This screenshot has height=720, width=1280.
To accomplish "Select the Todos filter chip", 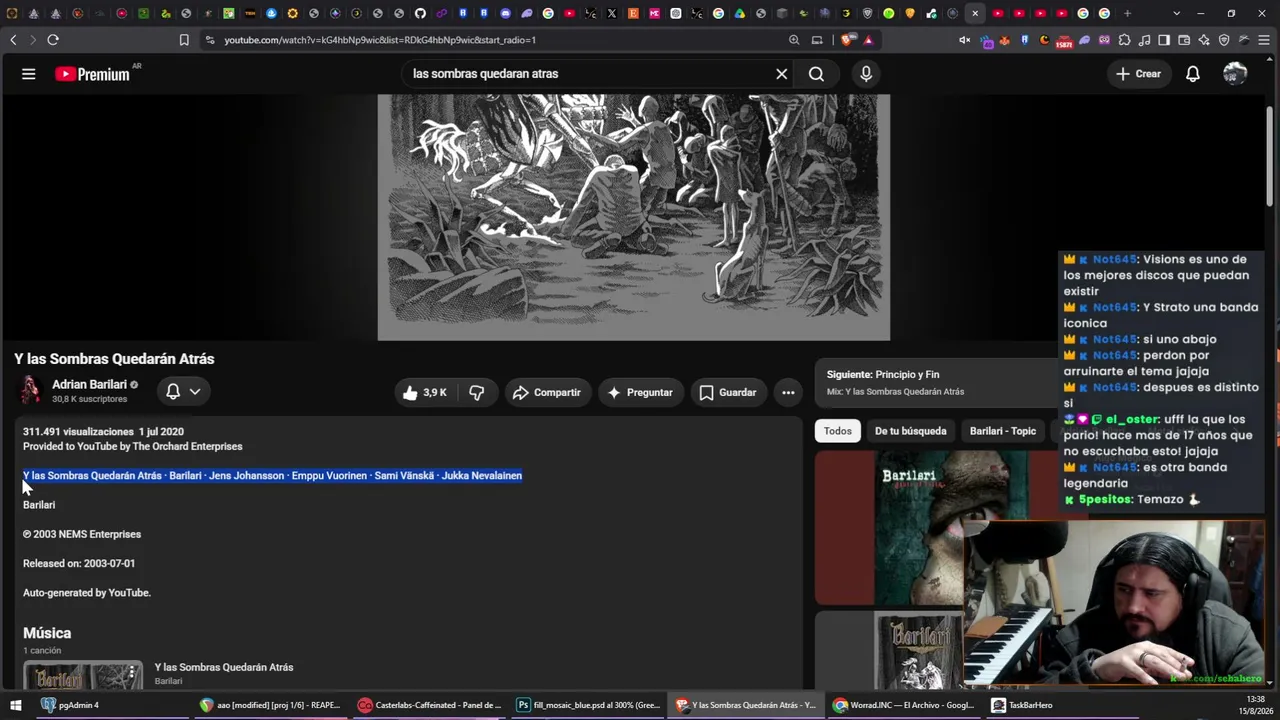I will tap(838, 431).
